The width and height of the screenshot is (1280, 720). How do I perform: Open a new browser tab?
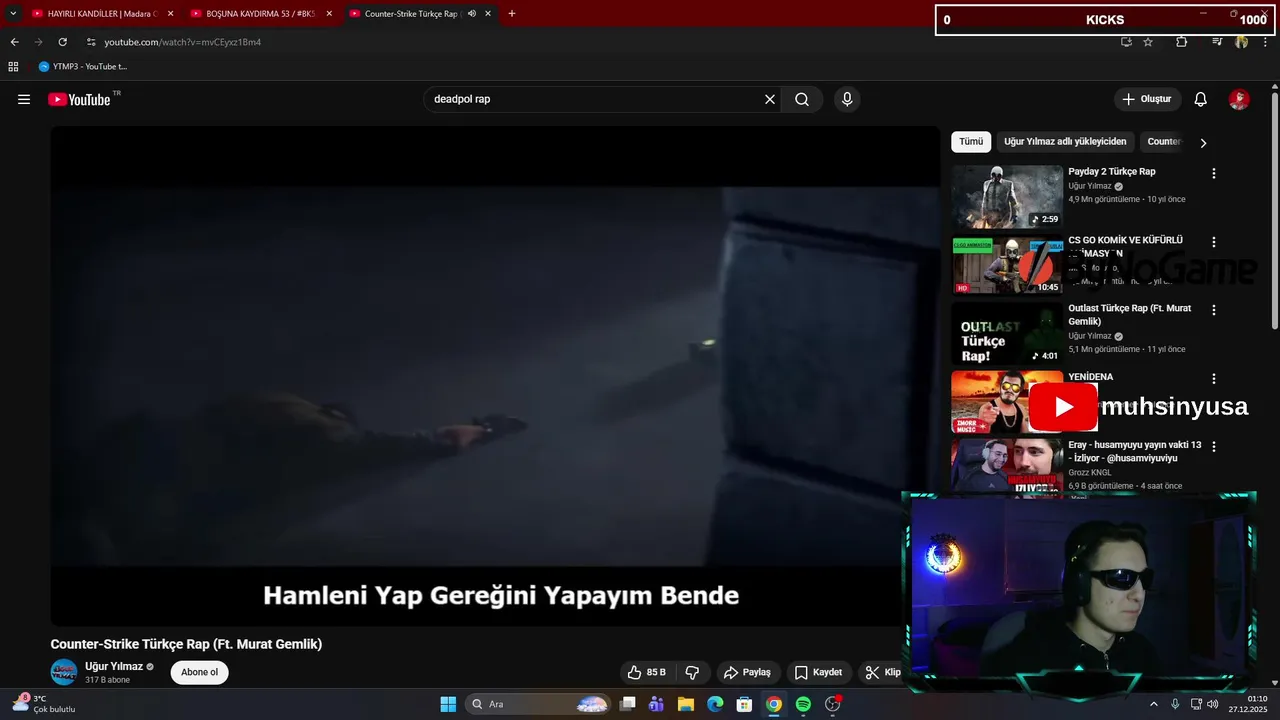pos(512,14)
